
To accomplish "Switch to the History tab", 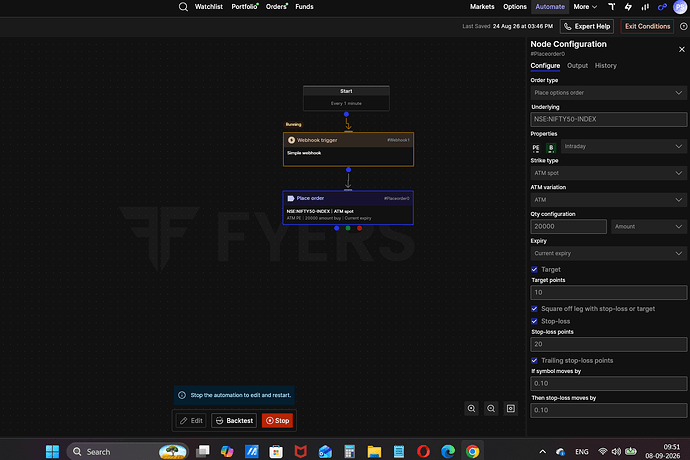I will point(606,66).
